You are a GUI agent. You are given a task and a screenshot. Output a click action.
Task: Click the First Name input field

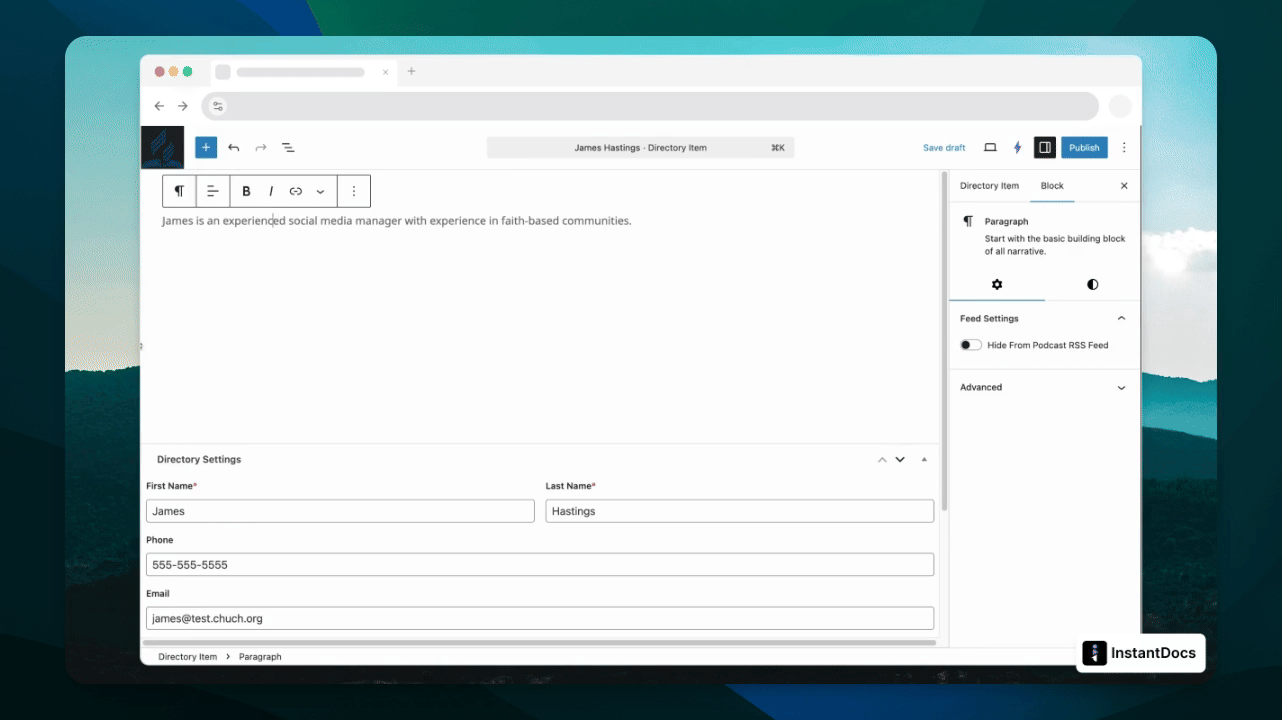[340, 511]
